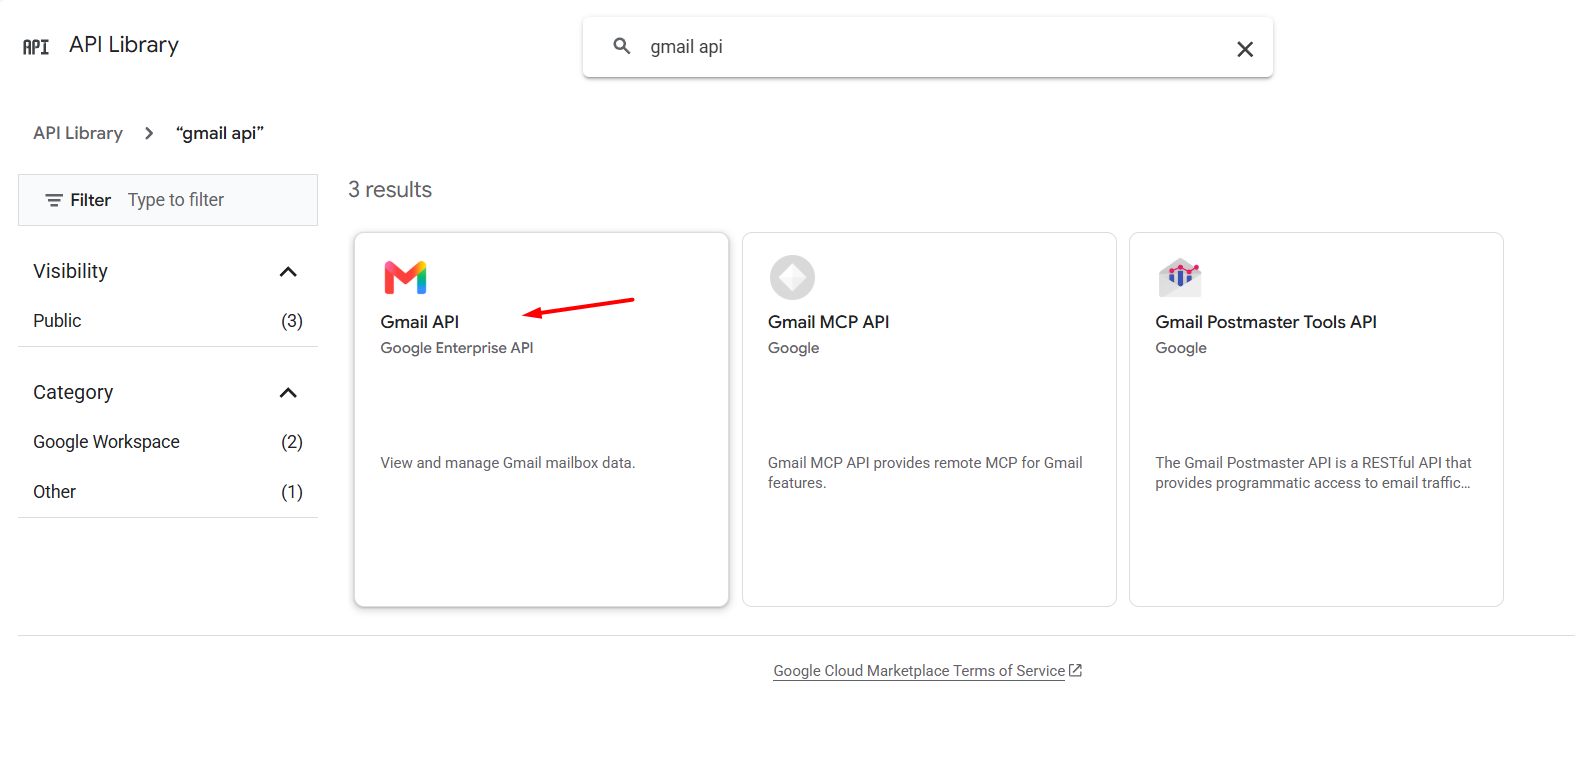Collapse the Visibility section chevron
This screenshot has width=1575, height=758.
288,272
